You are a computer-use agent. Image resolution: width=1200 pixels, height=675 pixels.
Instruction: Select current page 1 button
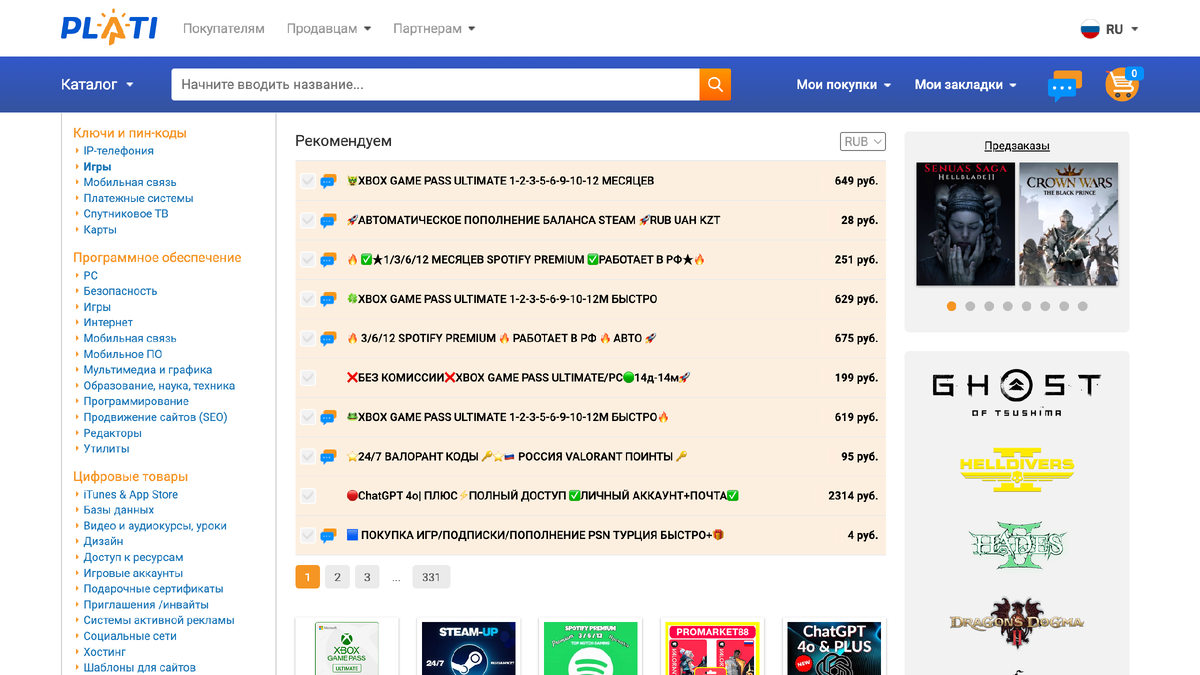pos(307,577)
